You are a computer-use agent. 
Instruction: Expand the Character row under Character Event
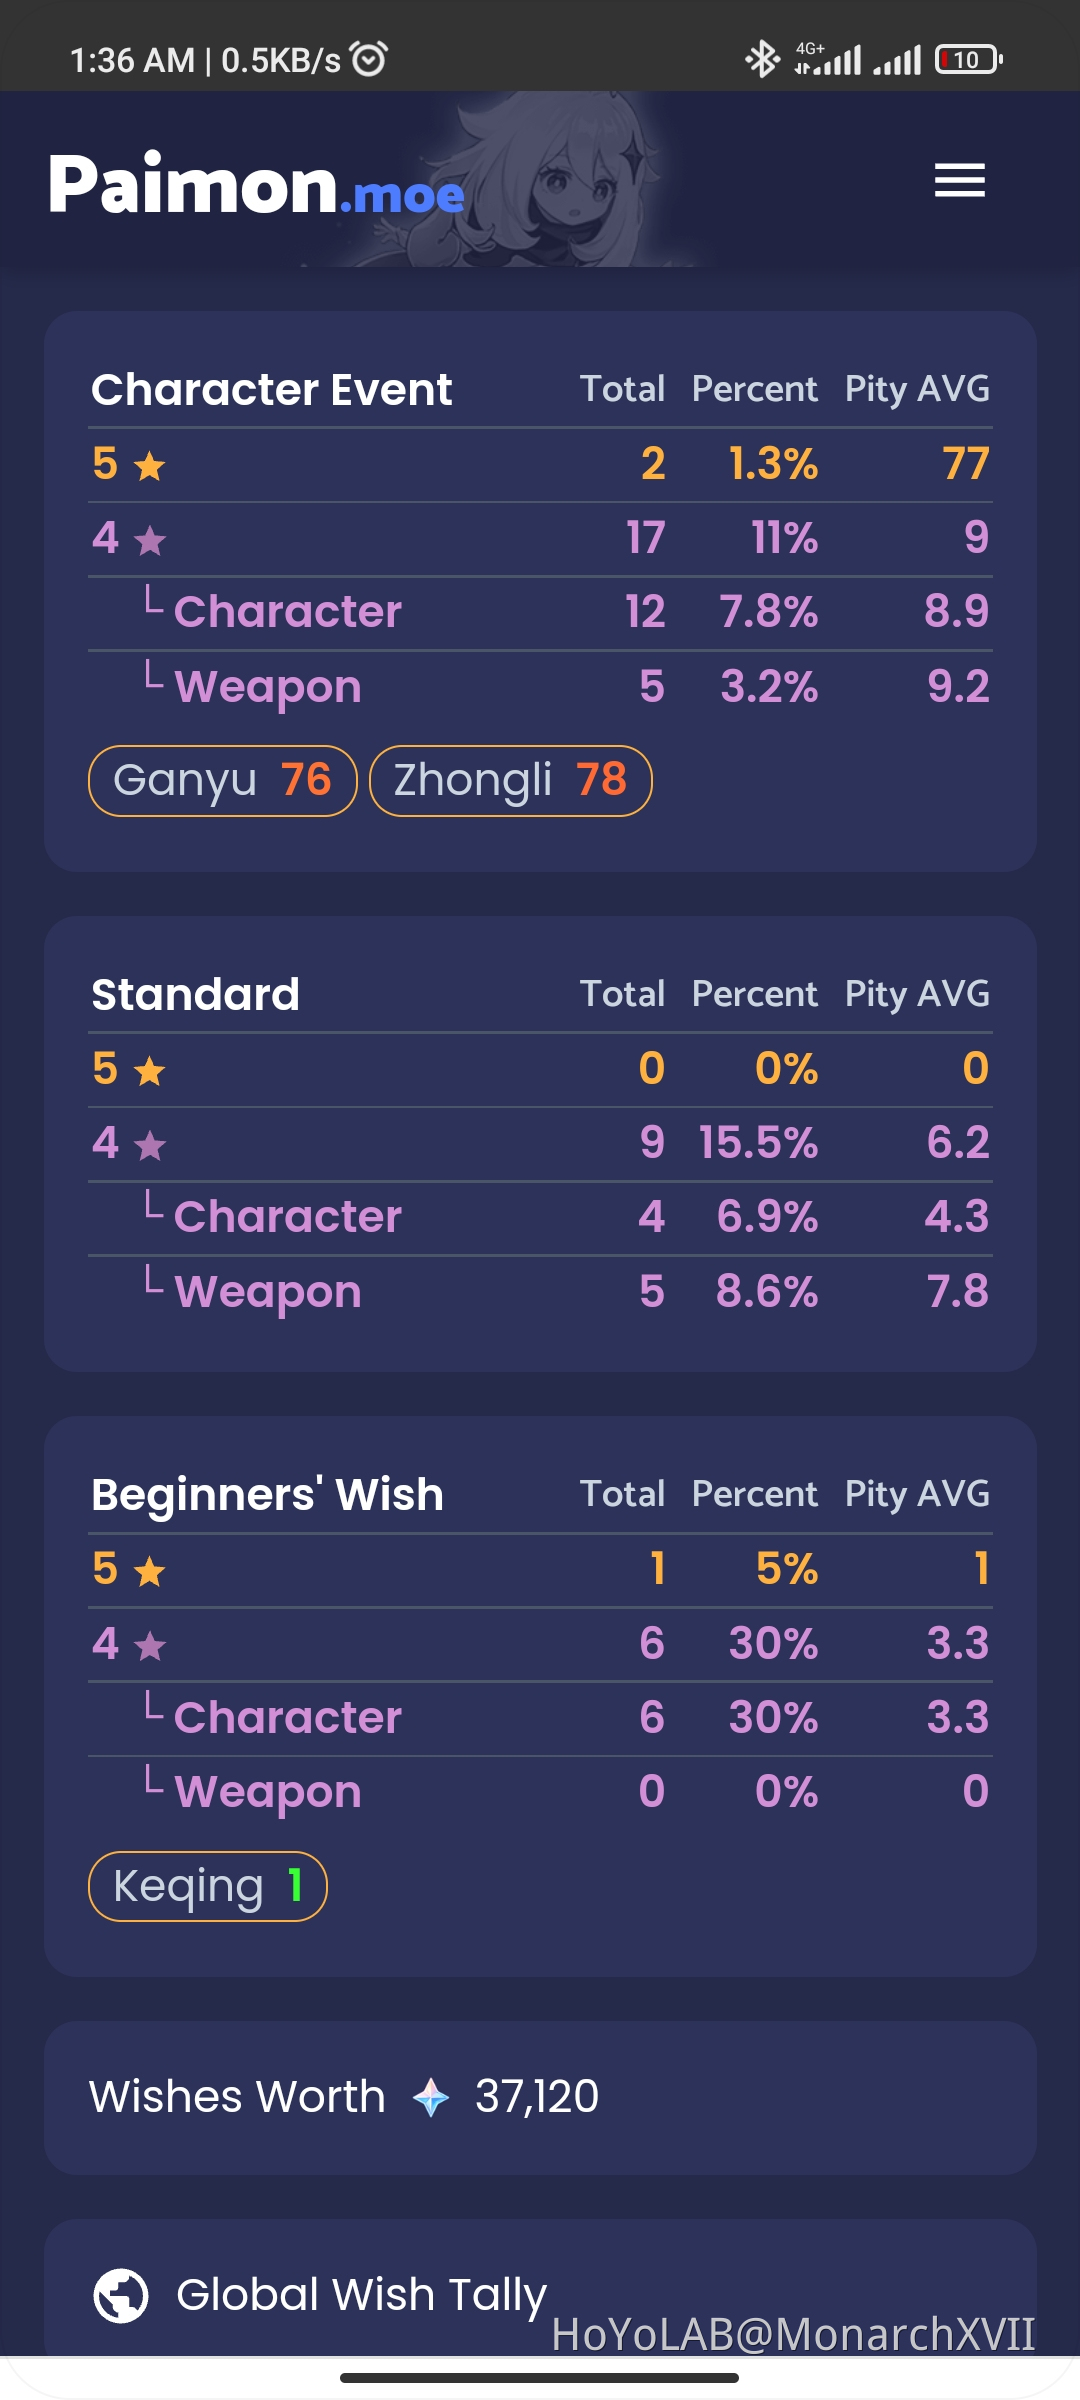click(x=287, y=611)
